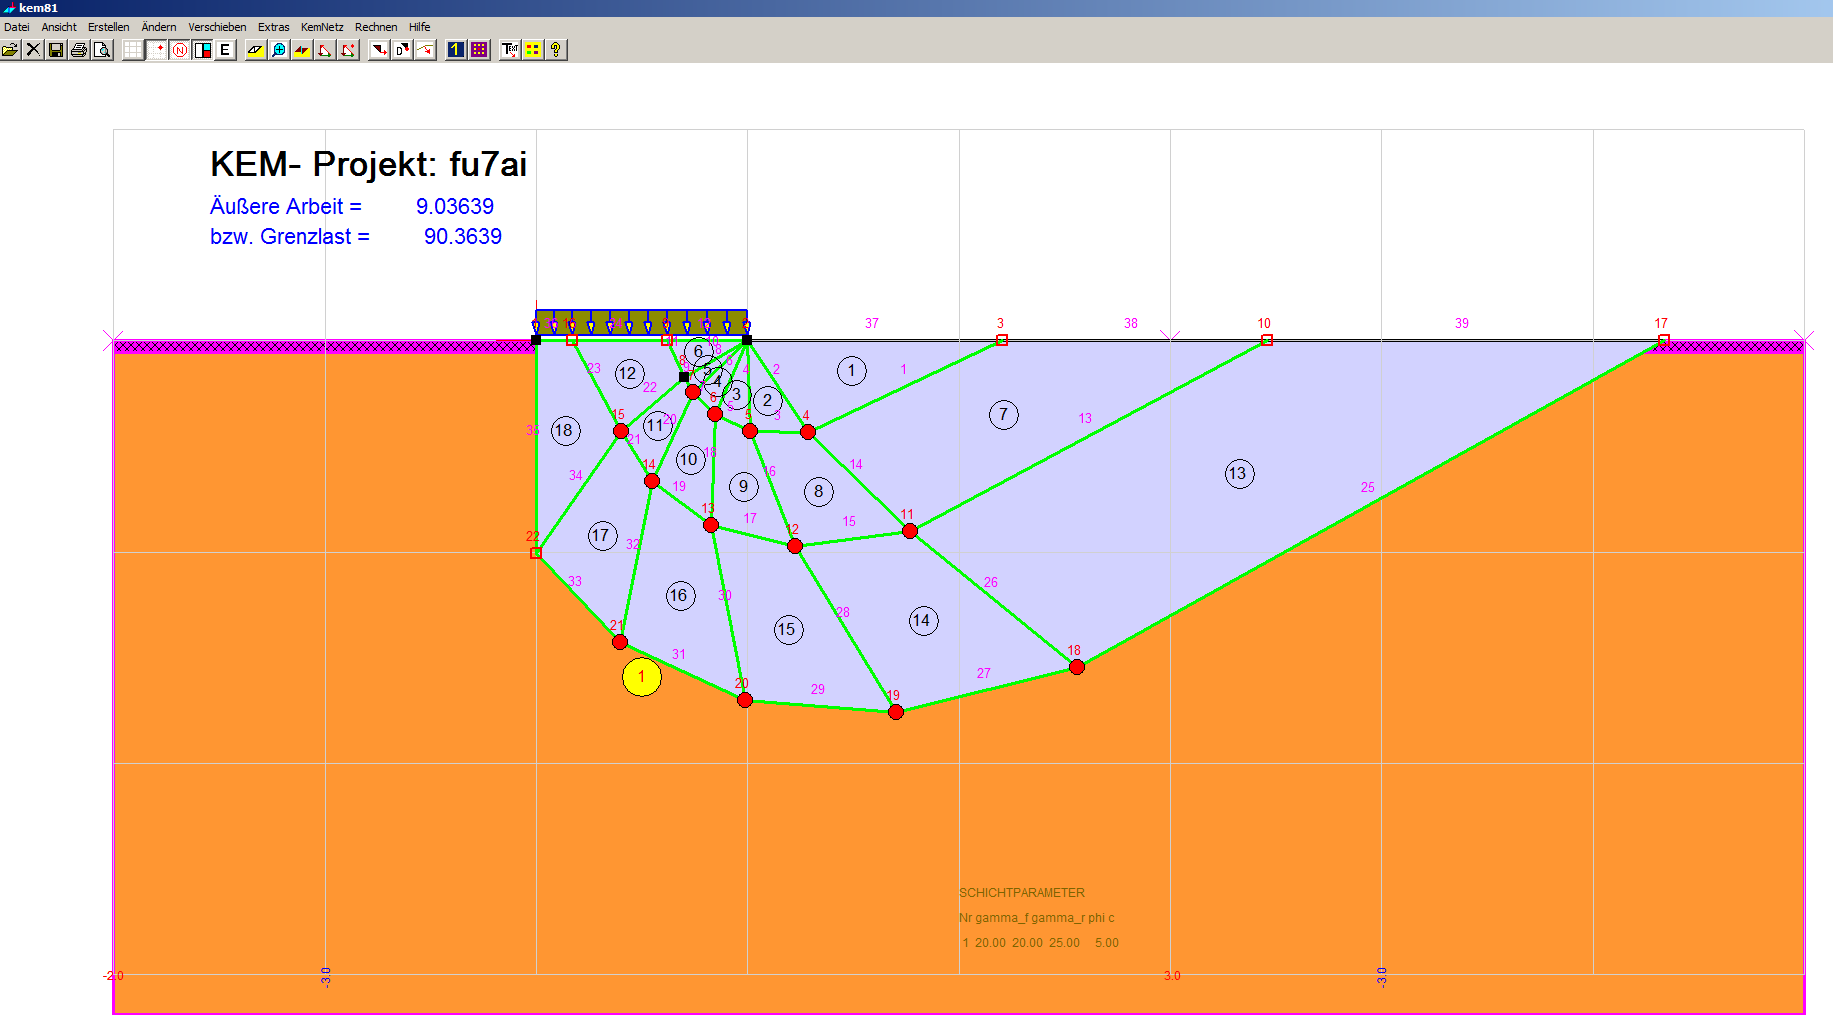Click the yellow layer marker 1
Image resolution: width=1833 pixels, height=1015 pixels.
point(642,677)
